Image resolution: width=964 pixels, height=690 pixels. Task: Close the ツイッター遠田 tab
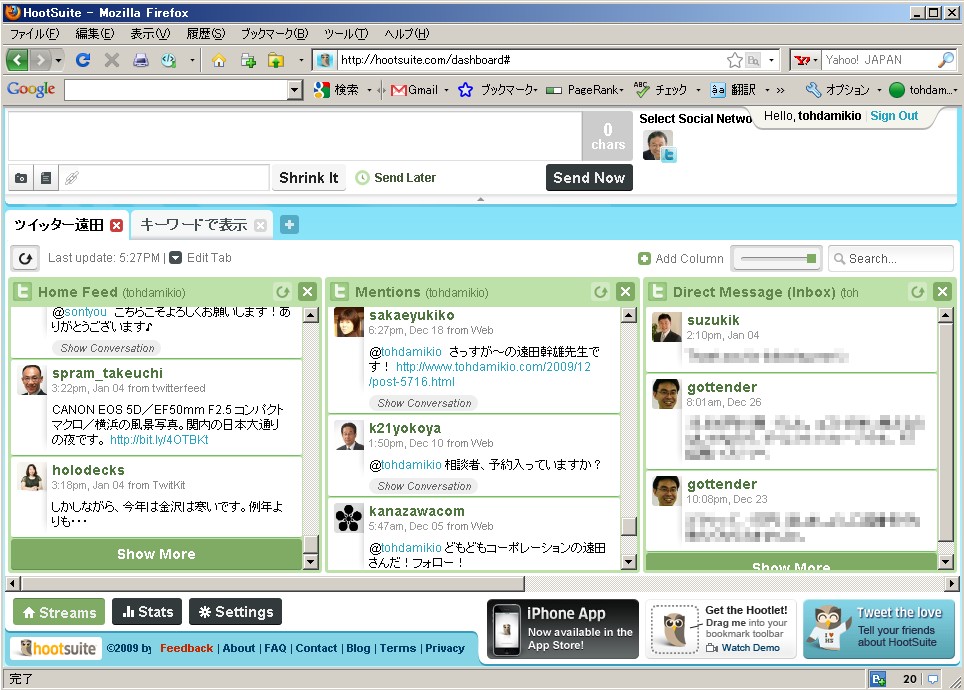(x=116, y=226)
